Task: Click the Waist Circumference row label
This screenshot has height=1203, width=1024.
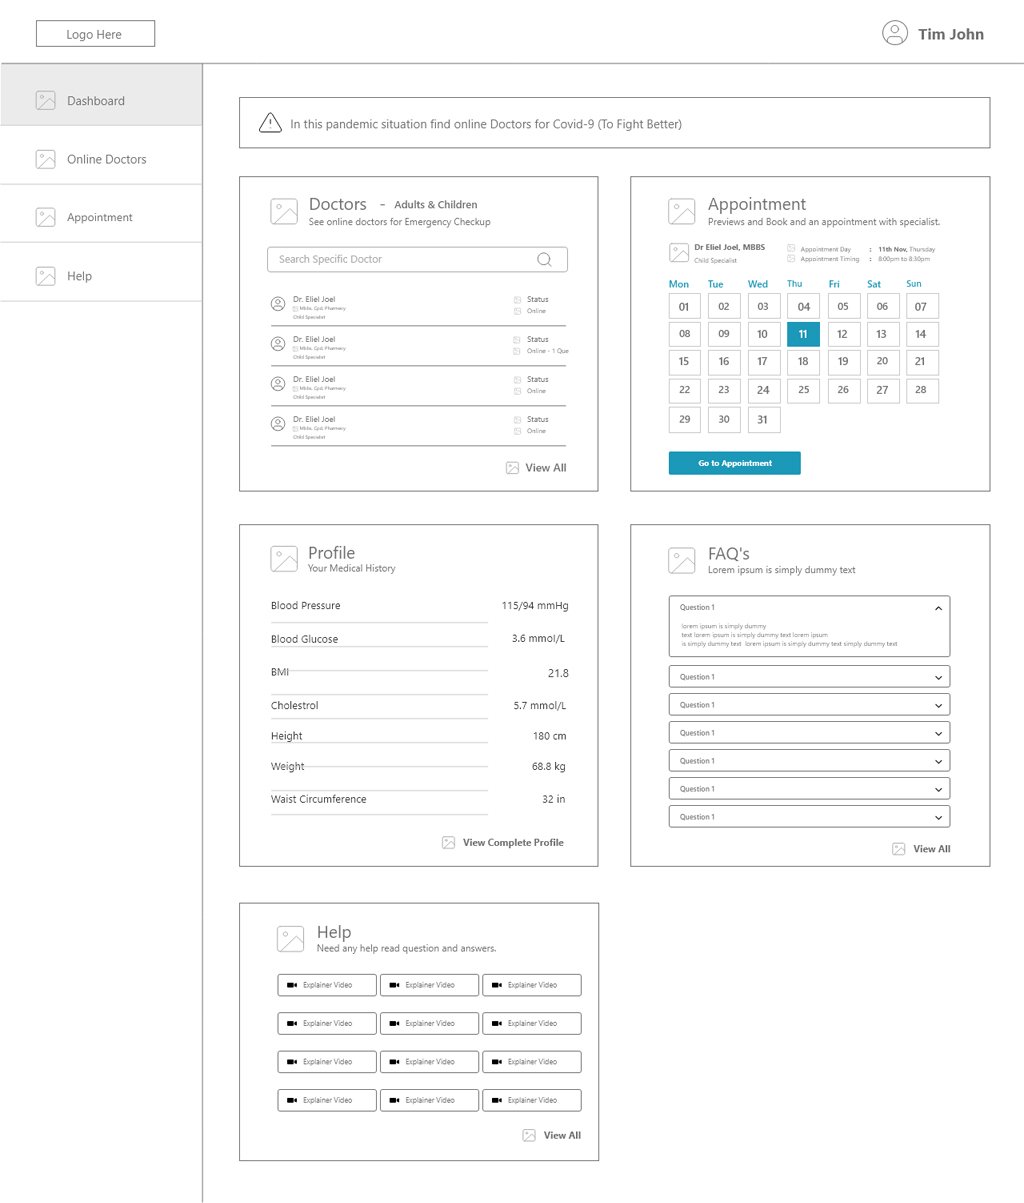Action: click(318, 799)
